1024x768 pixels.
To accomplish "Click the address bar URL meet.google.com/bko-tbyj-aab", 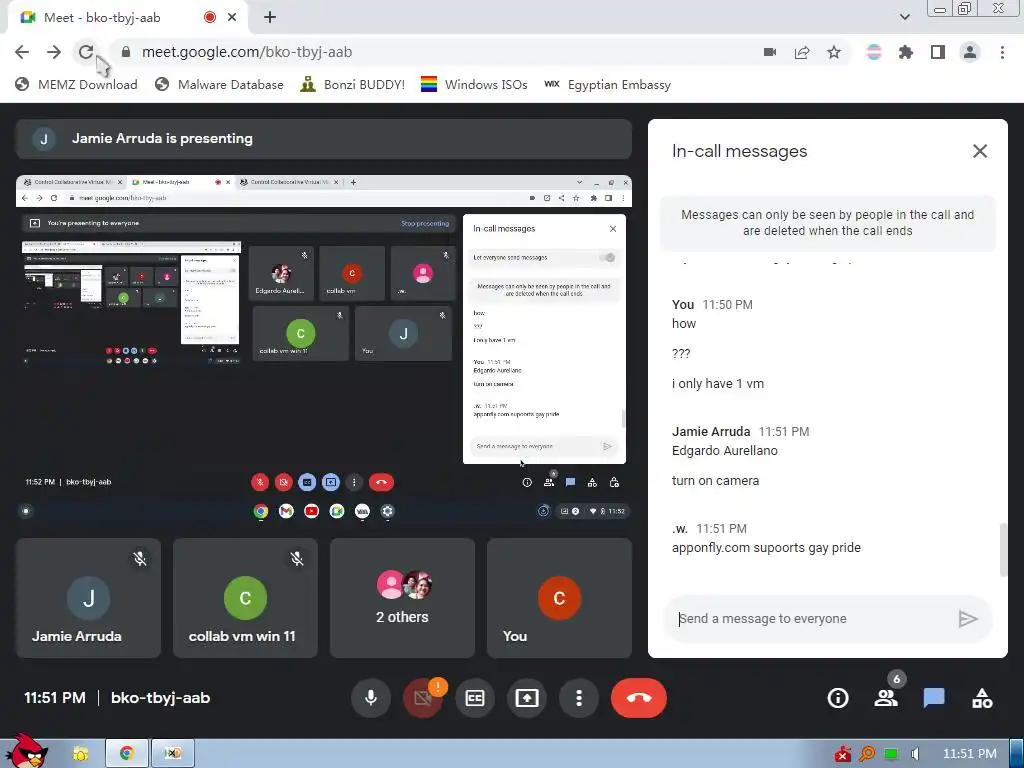I will click(x=247, y=52).
